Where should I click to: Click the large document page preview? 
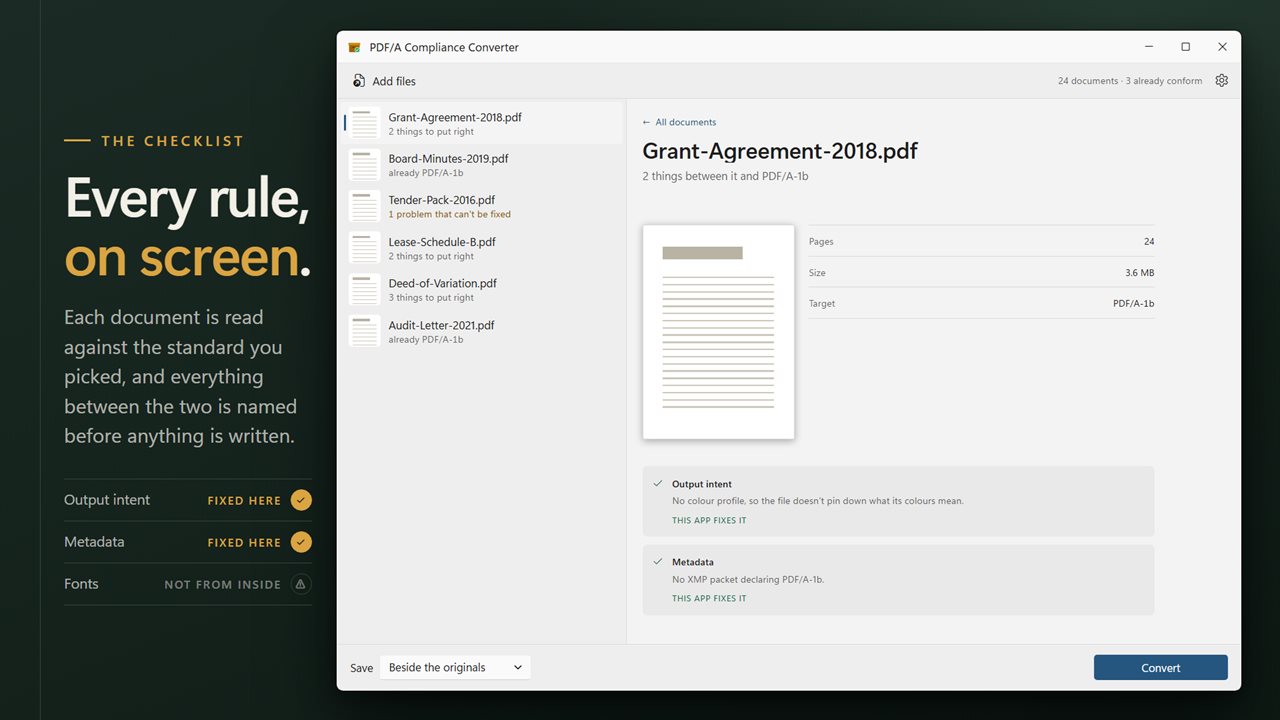pyautogui.click(x=718, y=332)
